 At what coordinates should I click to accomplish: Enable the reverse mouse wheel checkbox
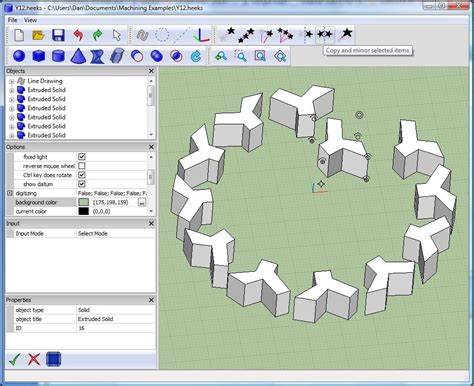(82, 166)
